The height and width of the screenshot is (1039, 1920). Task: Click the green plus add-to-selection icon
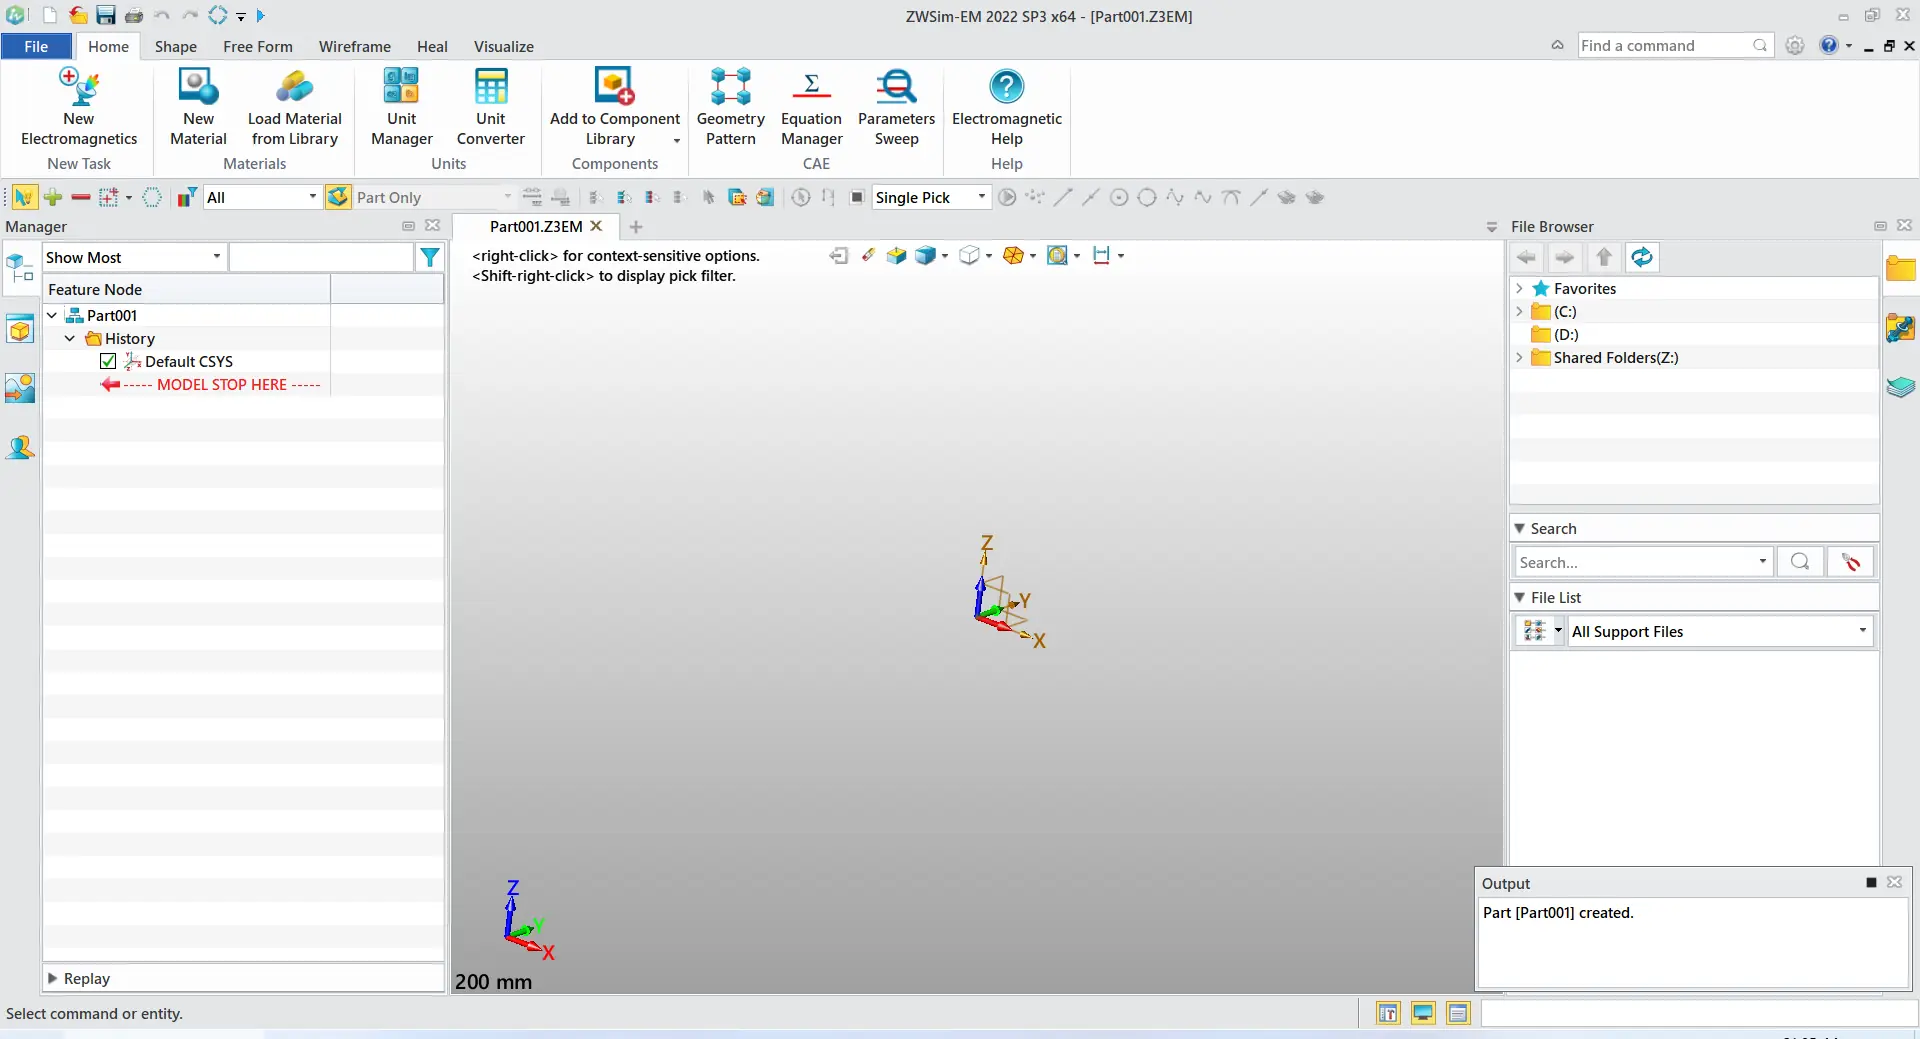pos(53,197)
